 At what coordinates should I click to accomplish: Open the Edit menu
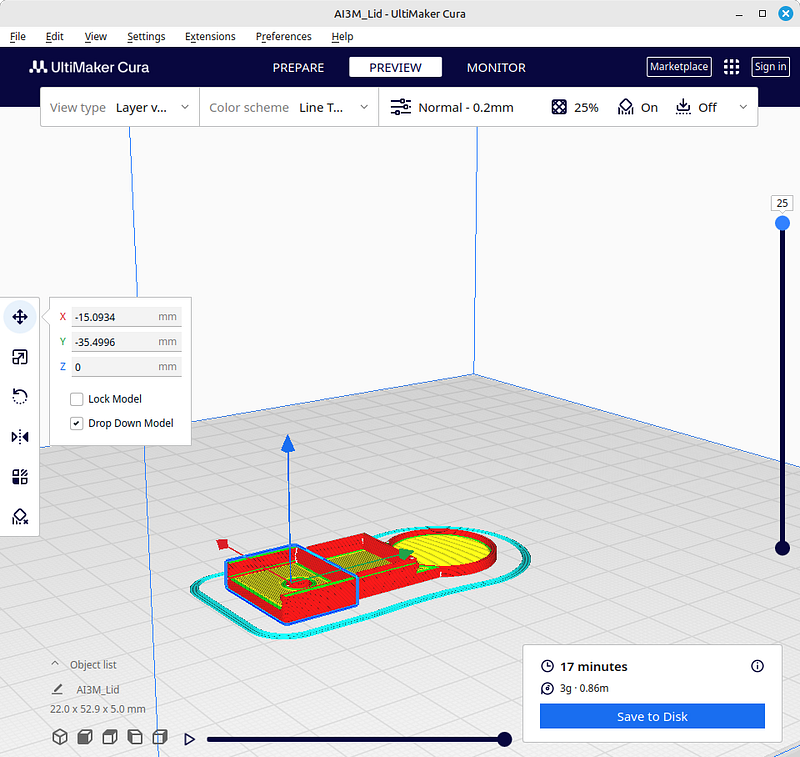[54, 37]
